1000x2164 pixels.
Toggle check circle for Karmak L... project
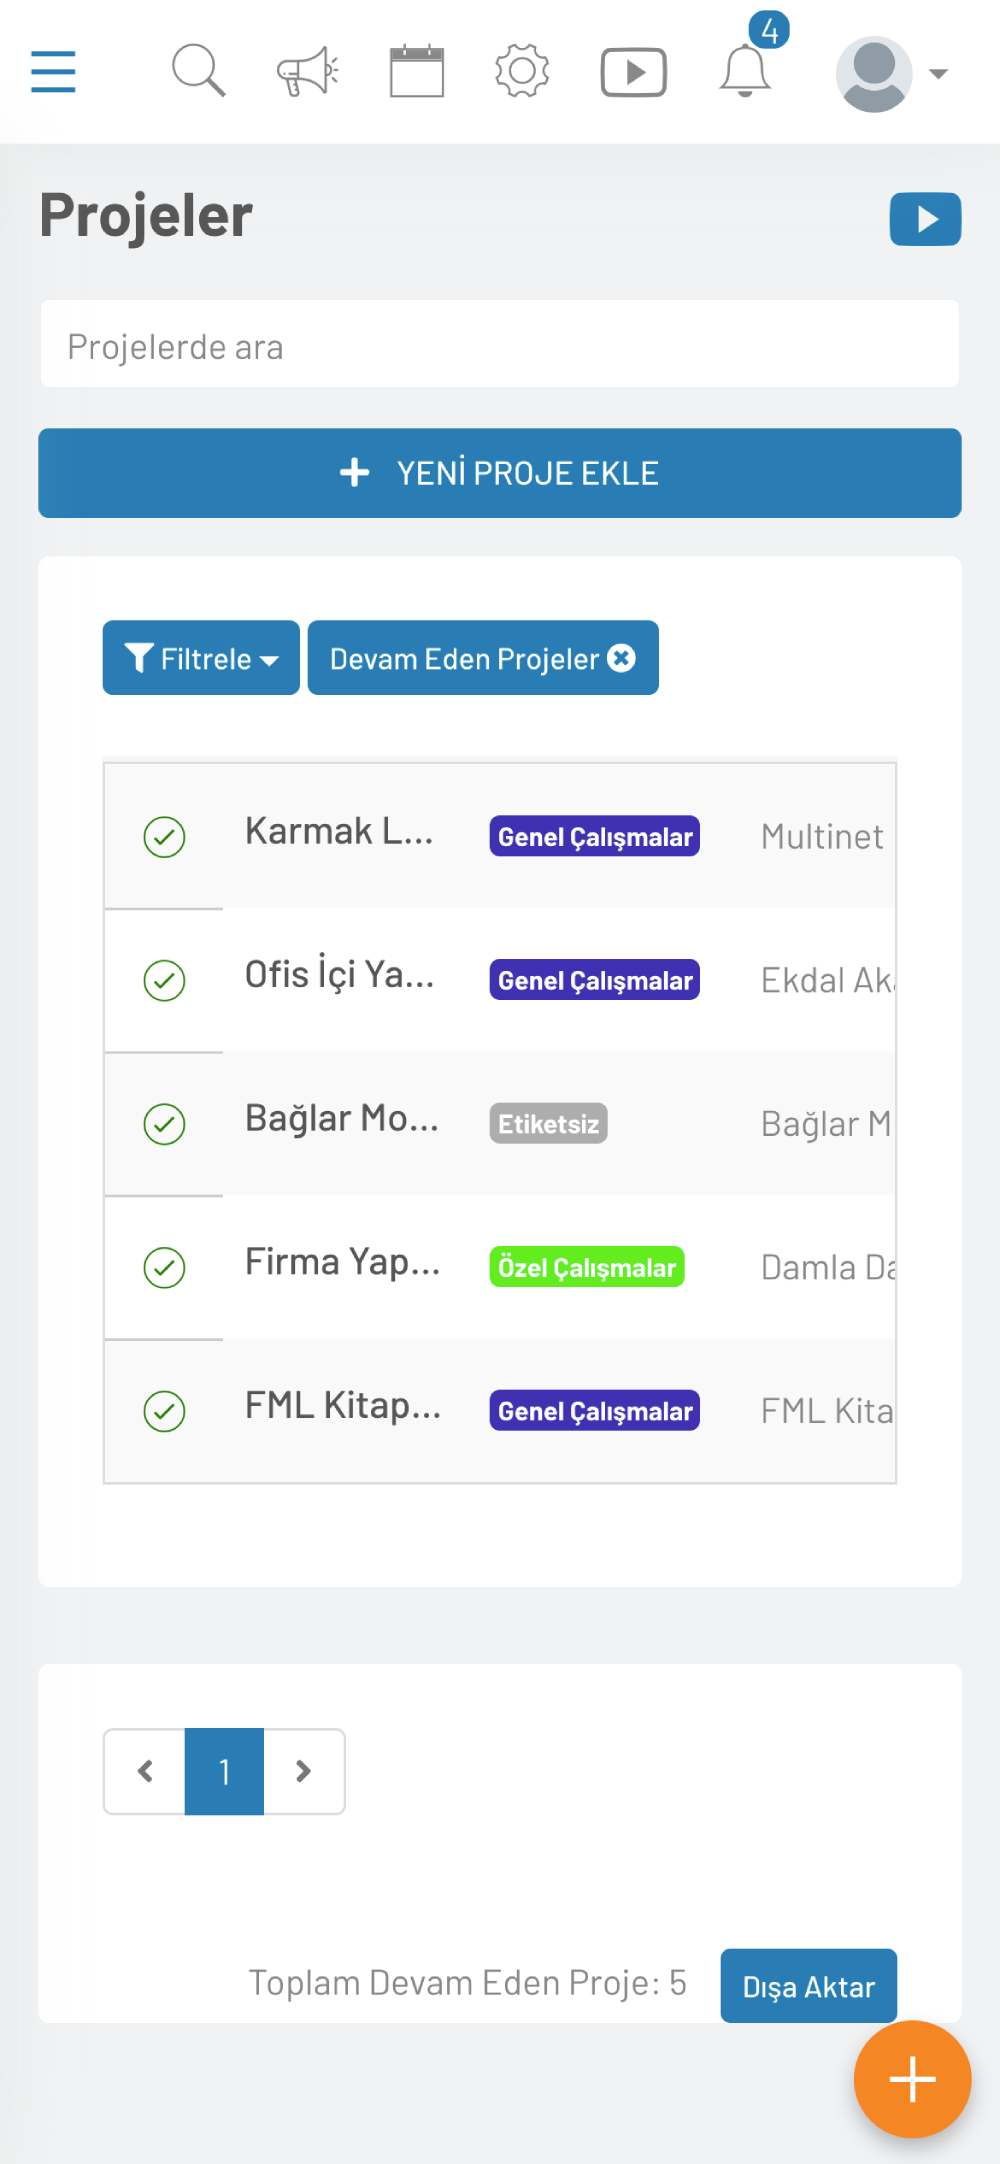coord(164,837)
